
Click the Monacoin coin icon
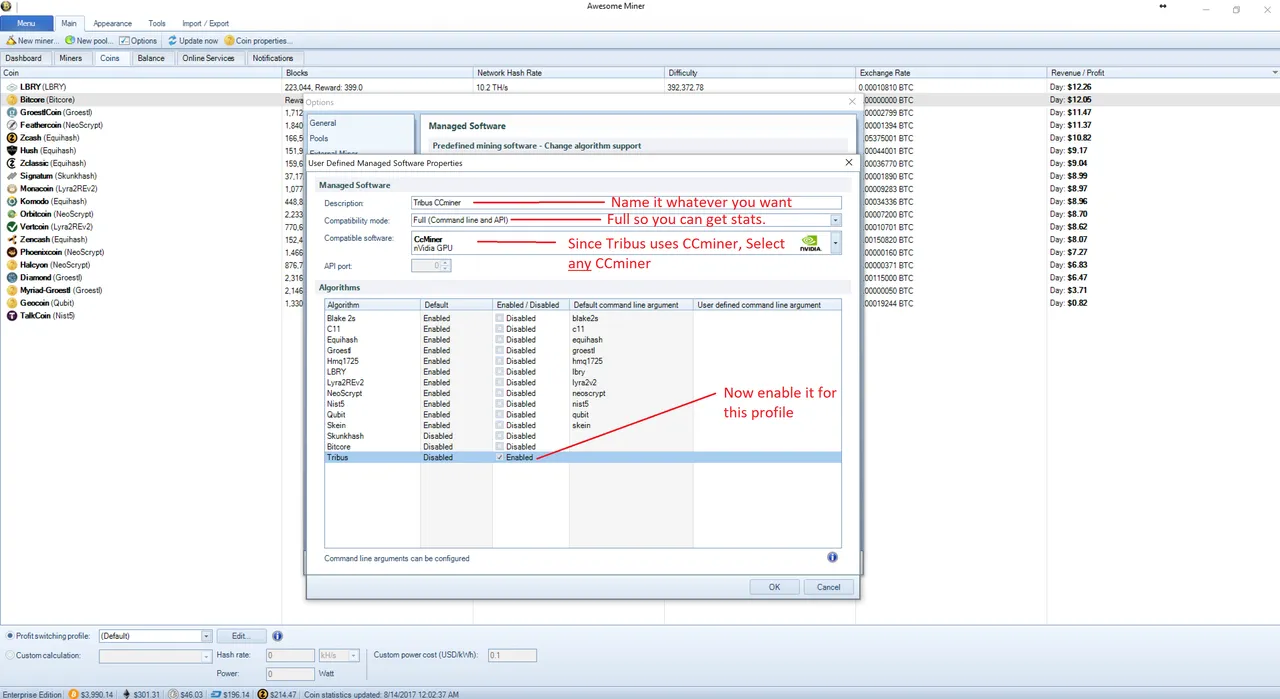tap(12, 189)
